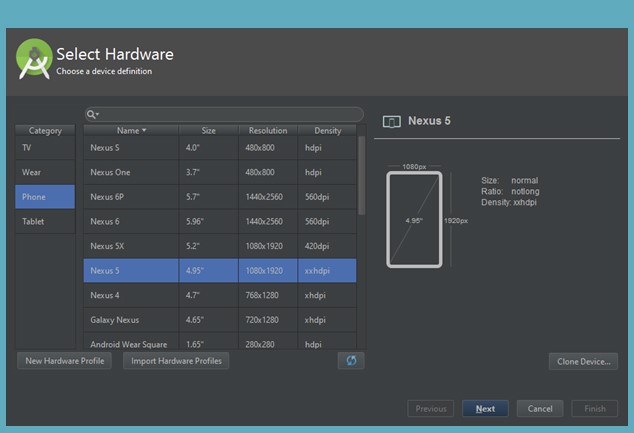Click 'Choose a device definition' subtitle

(x=104, y=71)
